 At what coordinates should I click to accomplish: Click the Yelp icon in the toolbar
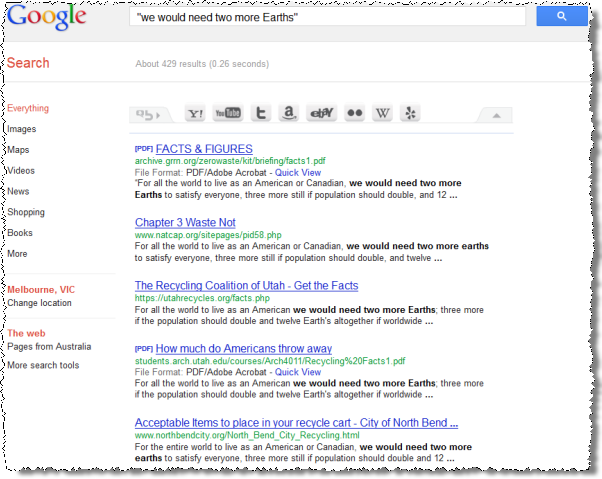(411, 114)
